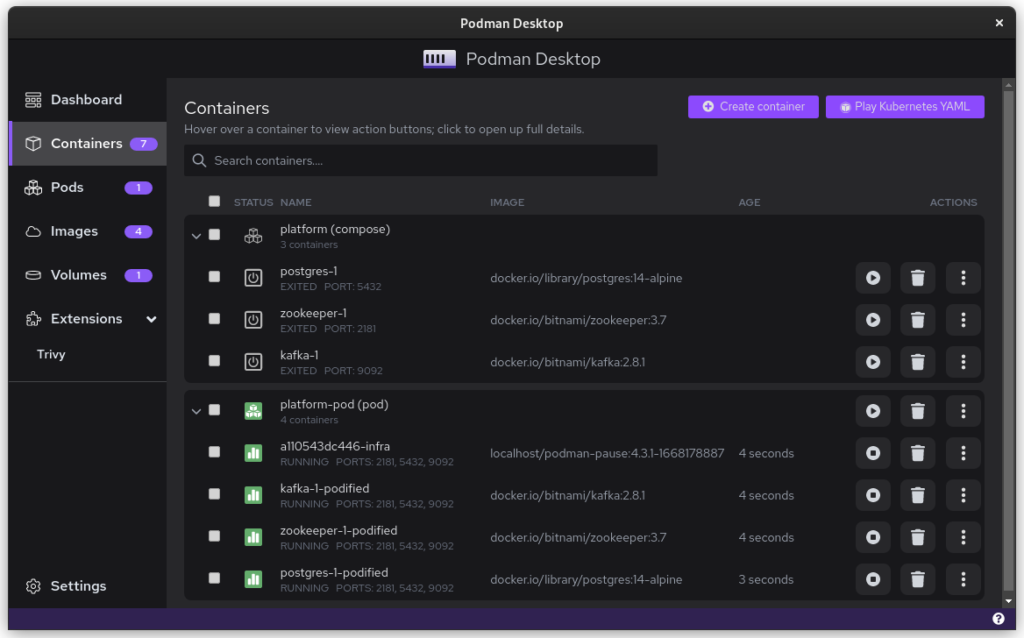Open more actions for zookeeper-1-podified
Image resolution: width=1024 pixels, height=638 pixels.
click(963, 538)
